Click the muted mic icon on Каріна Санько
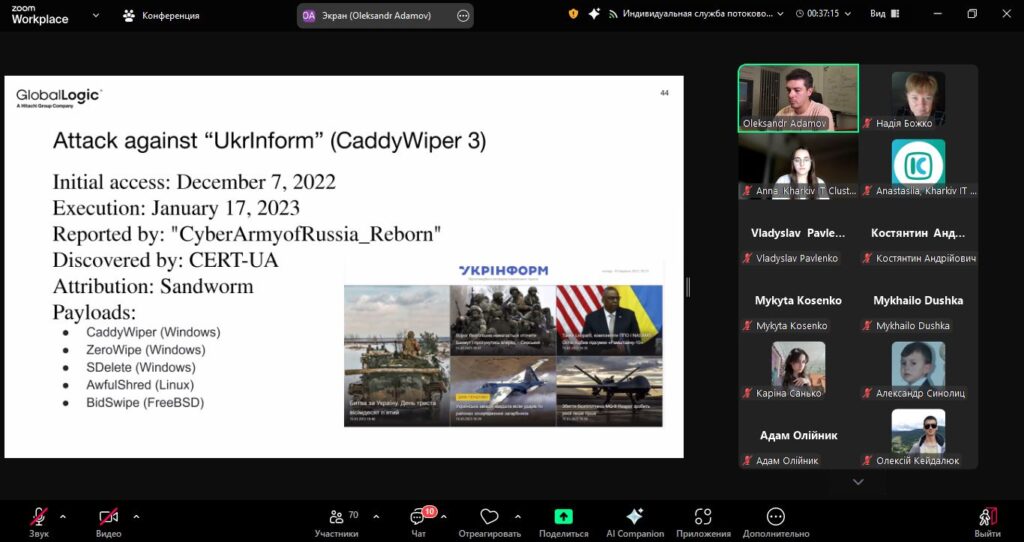Screen dimensions: 1024x542 747,393
